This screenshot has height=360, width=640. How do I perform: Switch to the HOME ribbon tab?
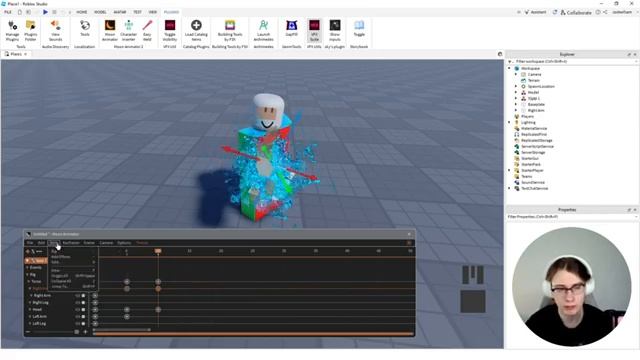click(x=82, y=12)
